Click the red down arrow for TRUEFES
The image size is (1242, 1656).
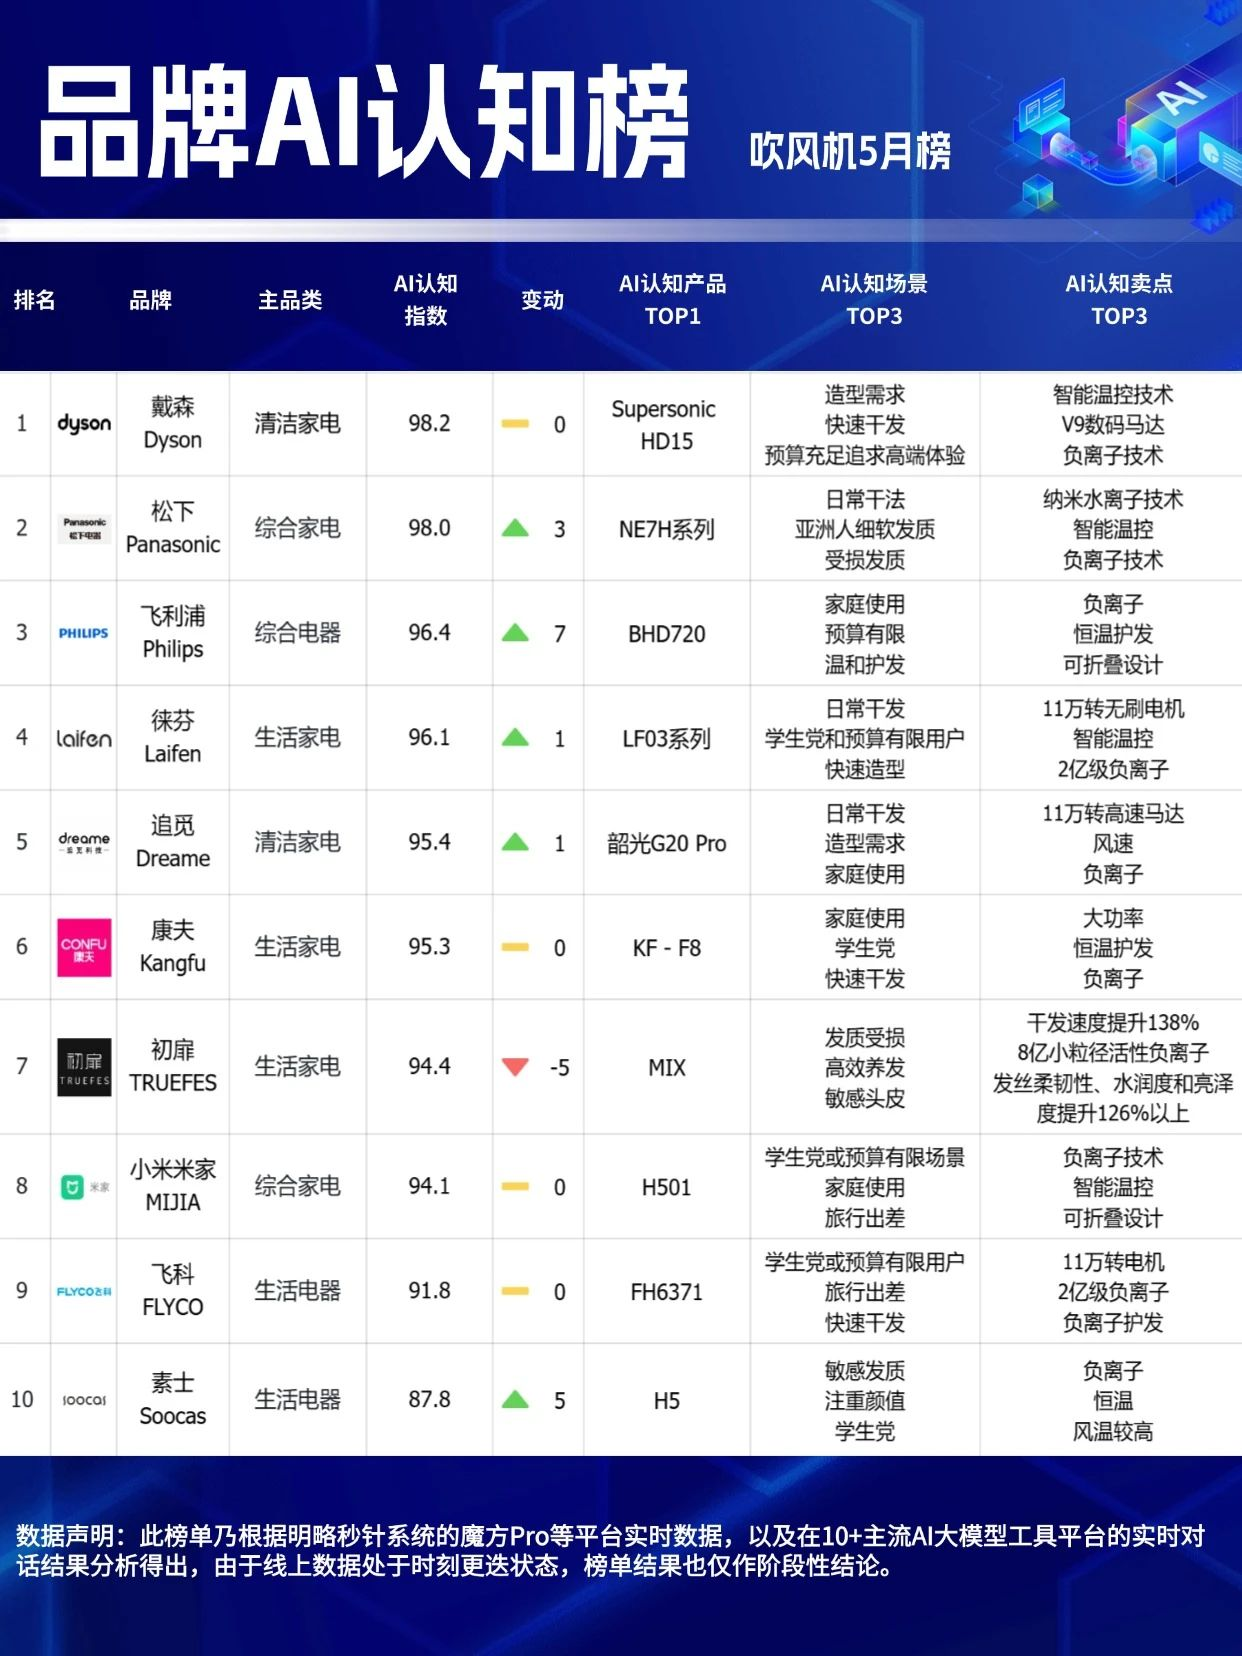(x=515, y=1067)
